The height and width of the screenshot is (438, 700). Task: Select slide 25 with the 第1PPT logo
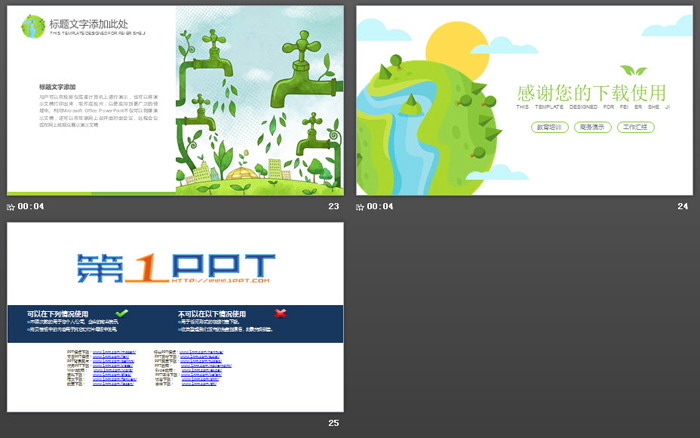pyautogui.click(x=175, y=317)
